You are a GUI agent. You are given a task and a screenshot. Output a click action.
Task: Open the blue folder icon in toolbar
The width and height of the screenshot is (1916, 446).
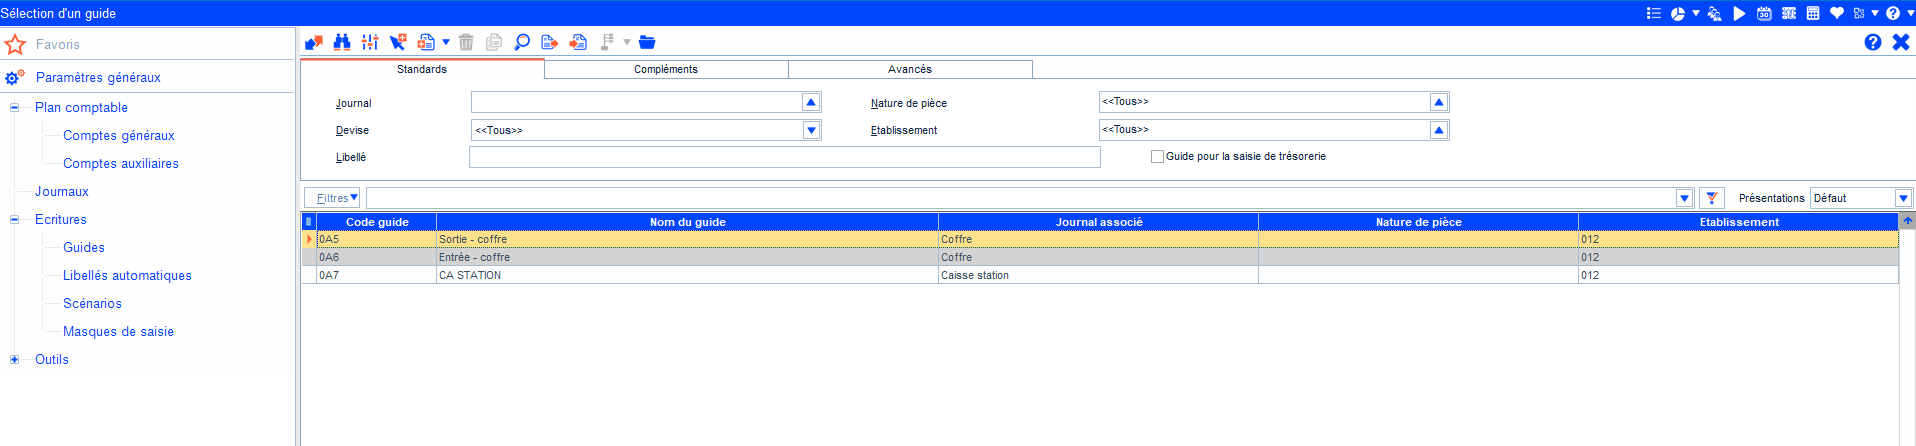tap(647, 42)
